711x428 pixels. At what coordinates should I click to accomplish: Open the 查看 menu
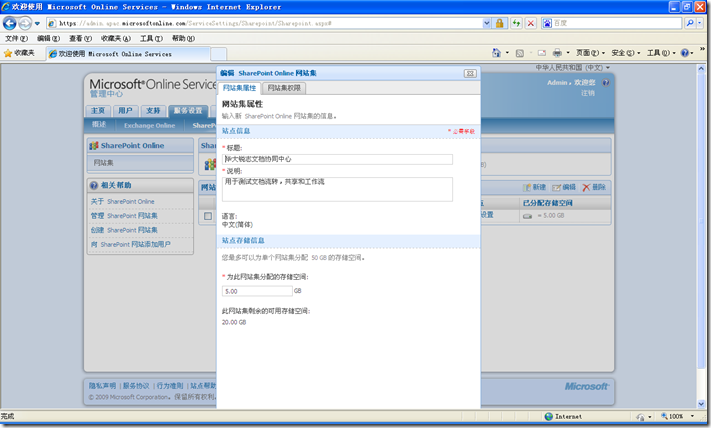[x=80, y=39]
